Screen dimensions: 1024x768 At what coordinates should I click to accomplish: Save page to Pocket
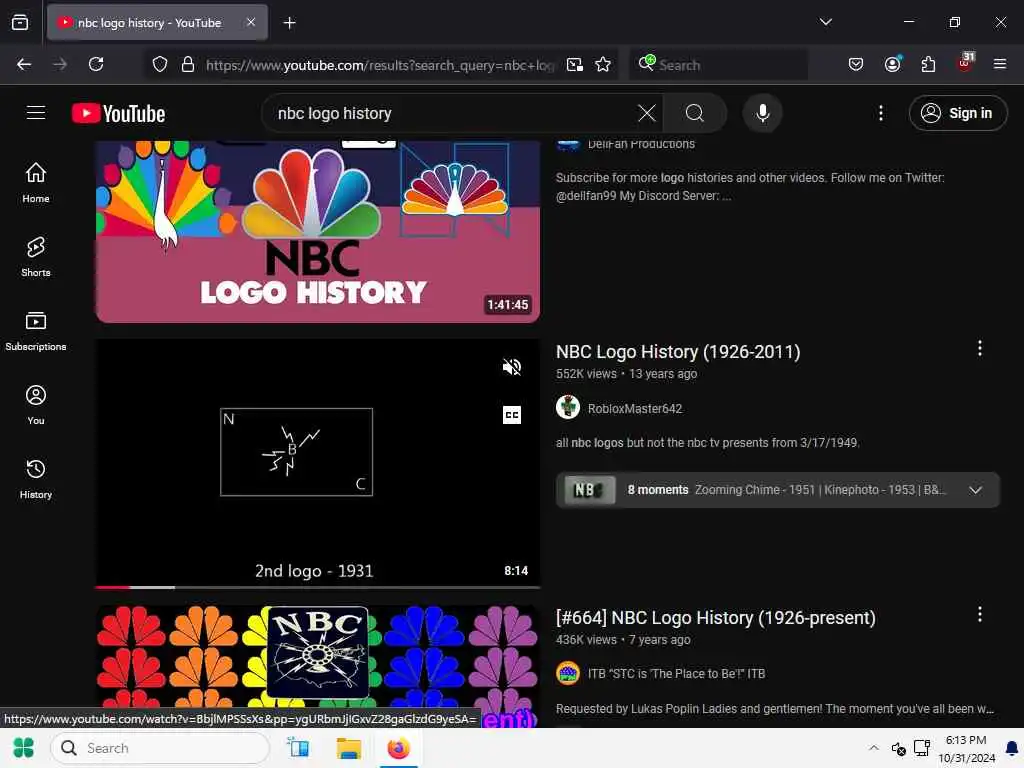click(x=856, y=64)
